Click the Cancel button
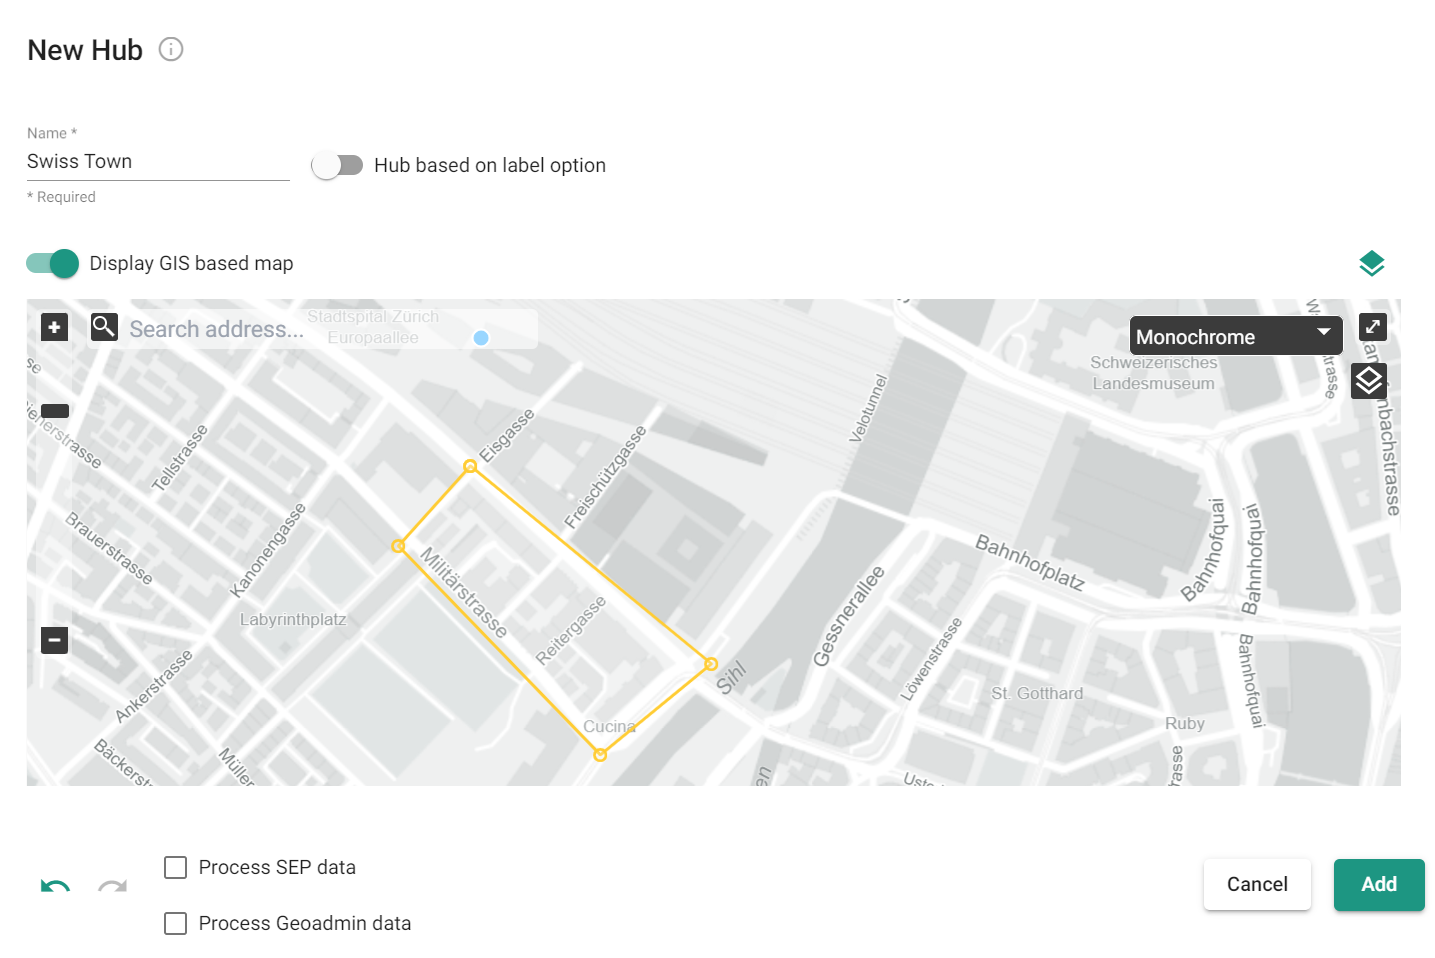Screen dimensions: 1435x958 [1257, 884]
